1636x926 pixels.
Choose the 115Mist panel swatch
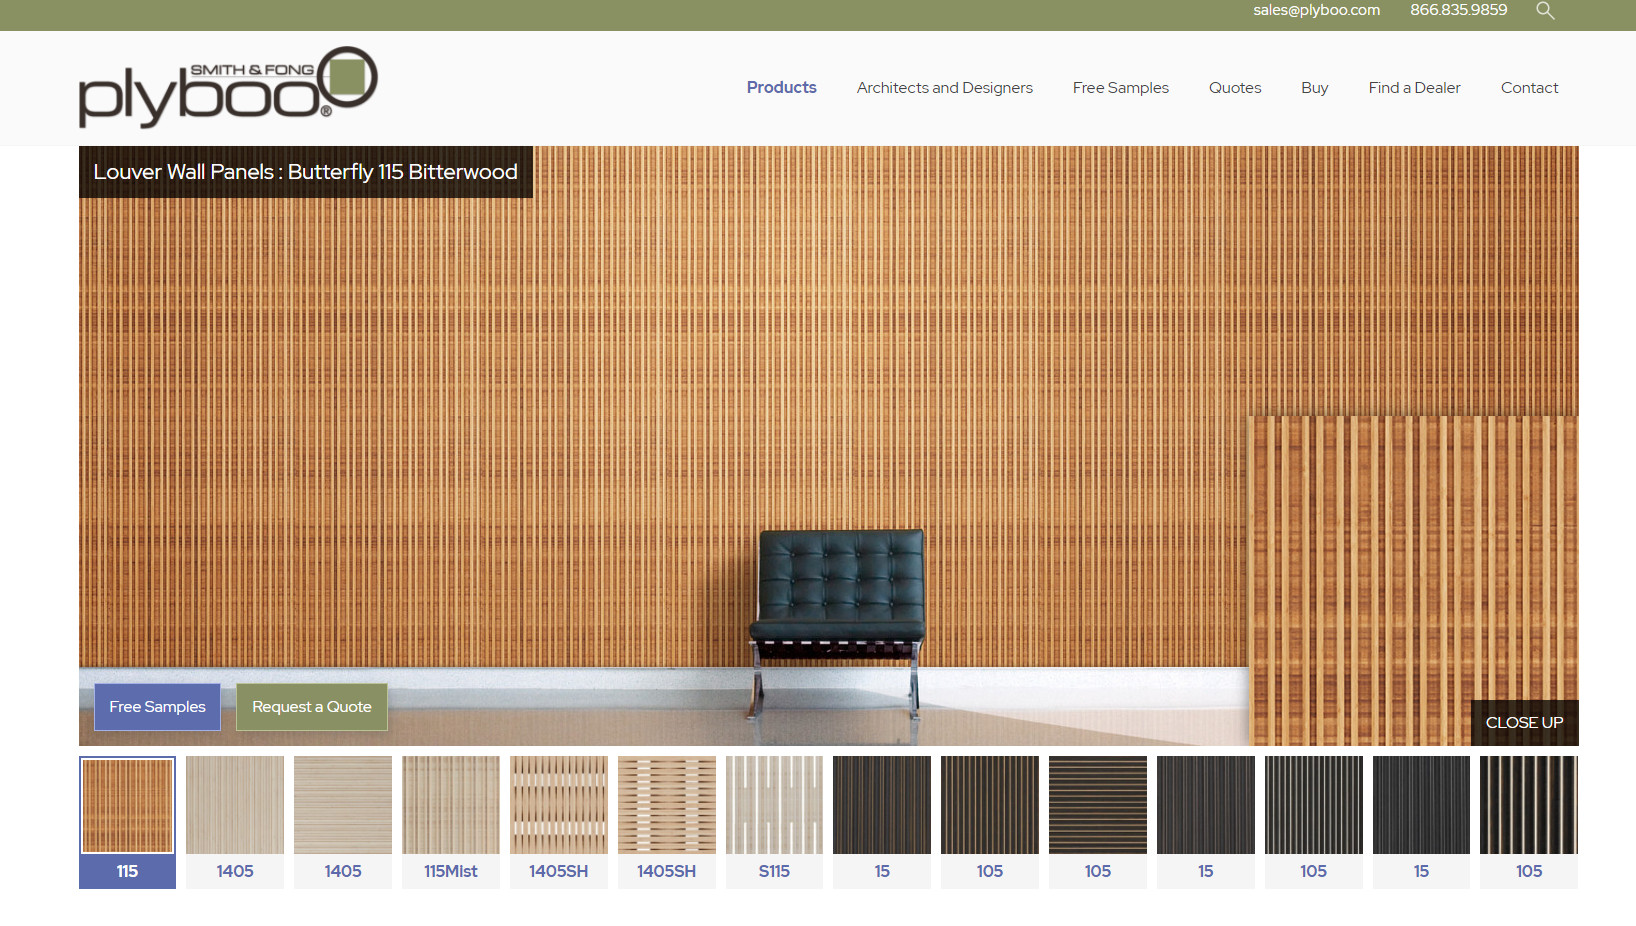pyautogui.click(x=451, y=805)
